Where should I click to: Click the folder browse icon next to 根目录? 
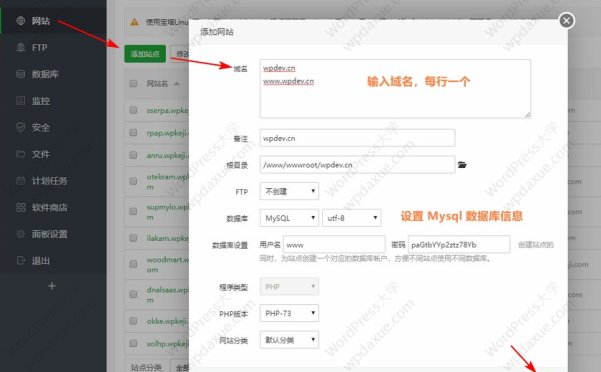tap(462, 165)
